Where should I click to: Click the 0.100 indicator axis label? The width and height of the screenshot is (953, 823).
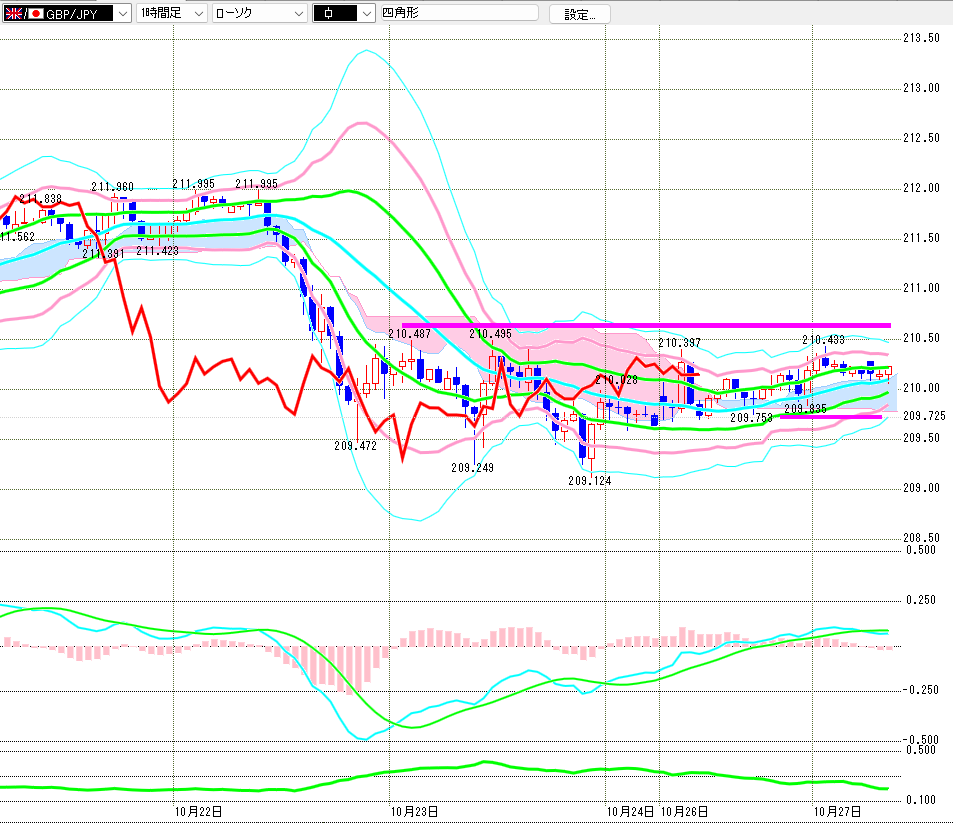click(x=921, y=800)
